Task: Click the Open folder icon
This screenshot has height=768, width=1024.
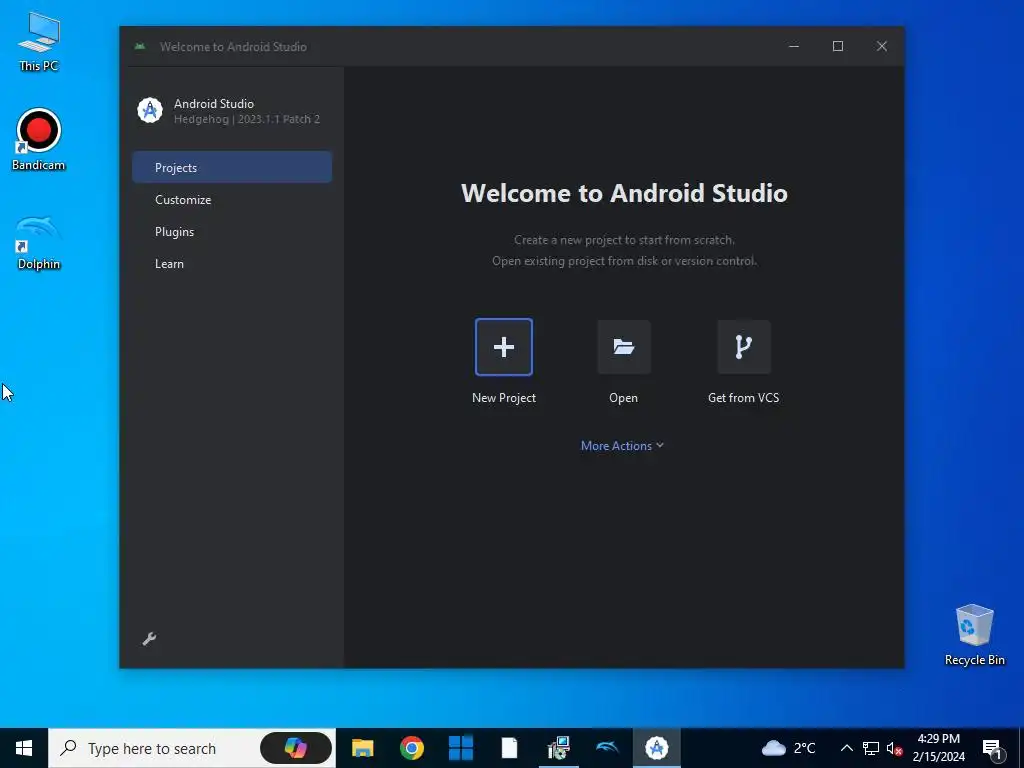Action: click(x=624, y=347)
